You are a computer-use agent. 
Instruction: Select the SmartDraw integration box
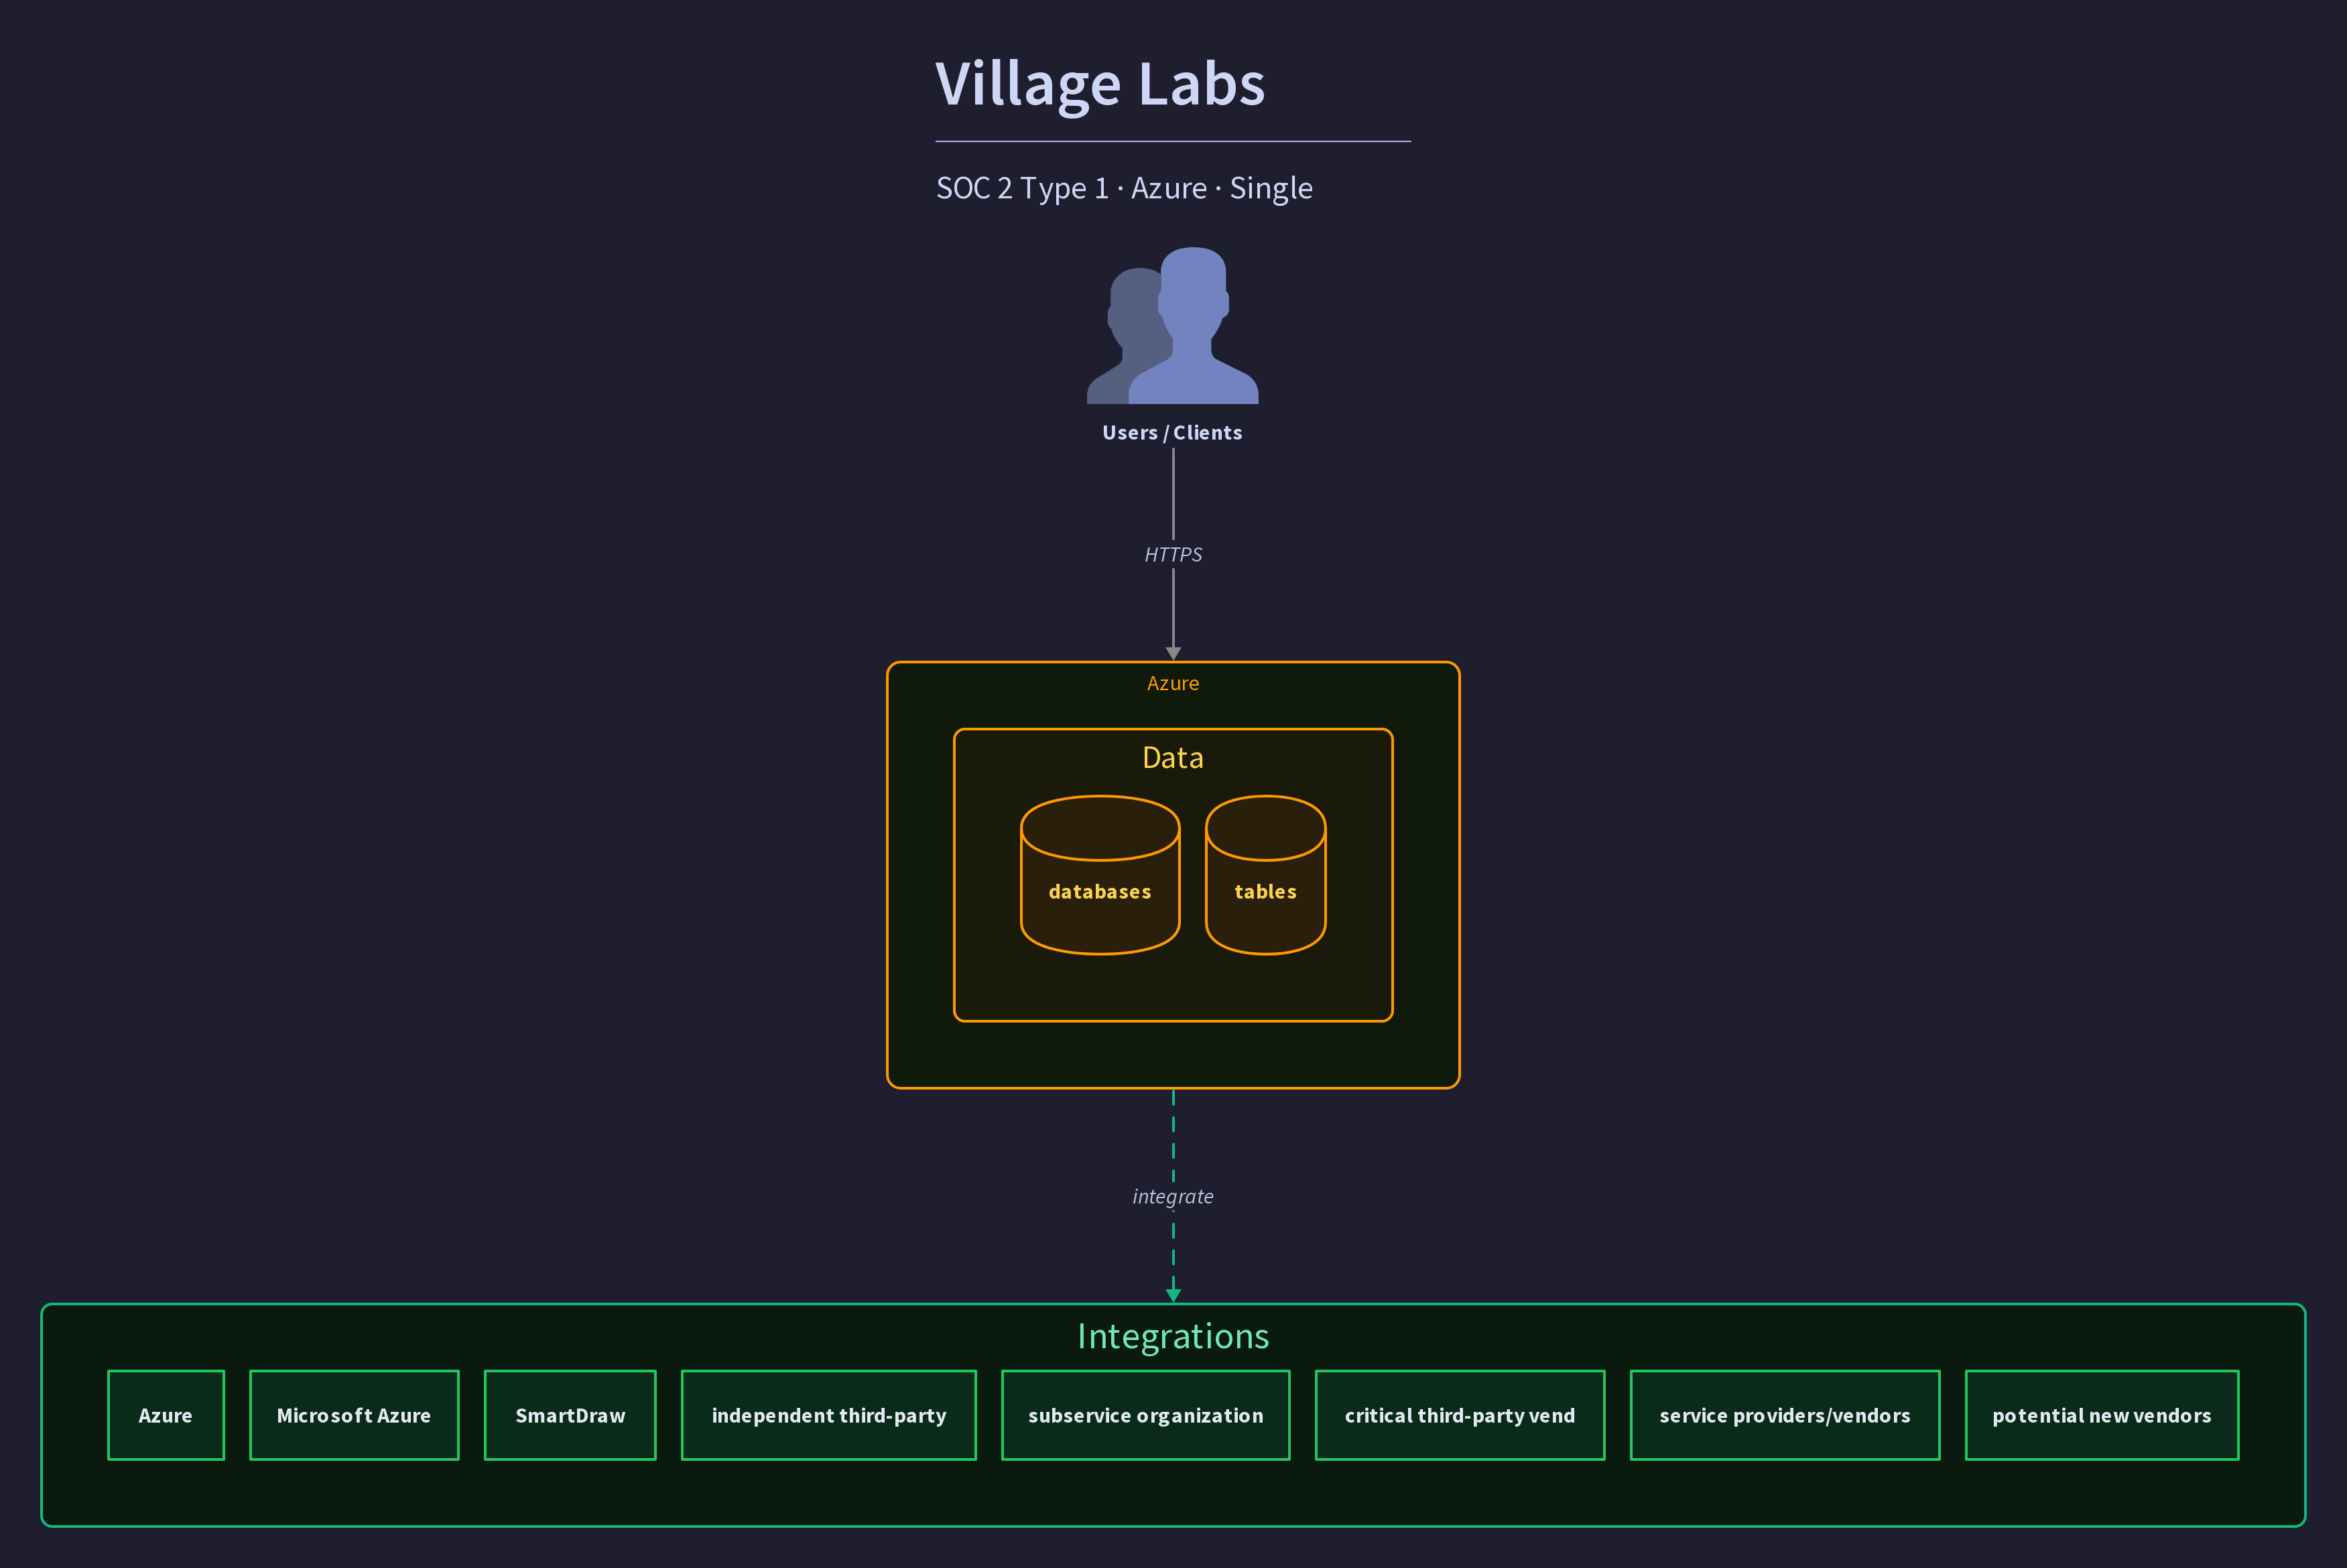coord(570,1415)
